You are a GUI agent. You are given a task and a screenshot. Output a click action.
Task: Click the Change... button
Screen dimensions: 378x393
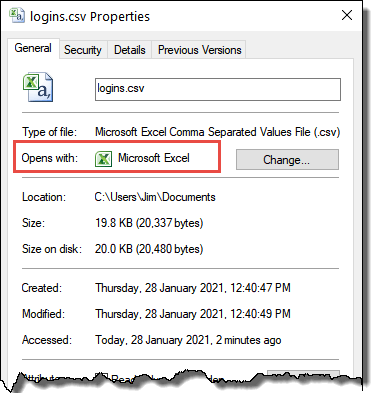[287, 160]
